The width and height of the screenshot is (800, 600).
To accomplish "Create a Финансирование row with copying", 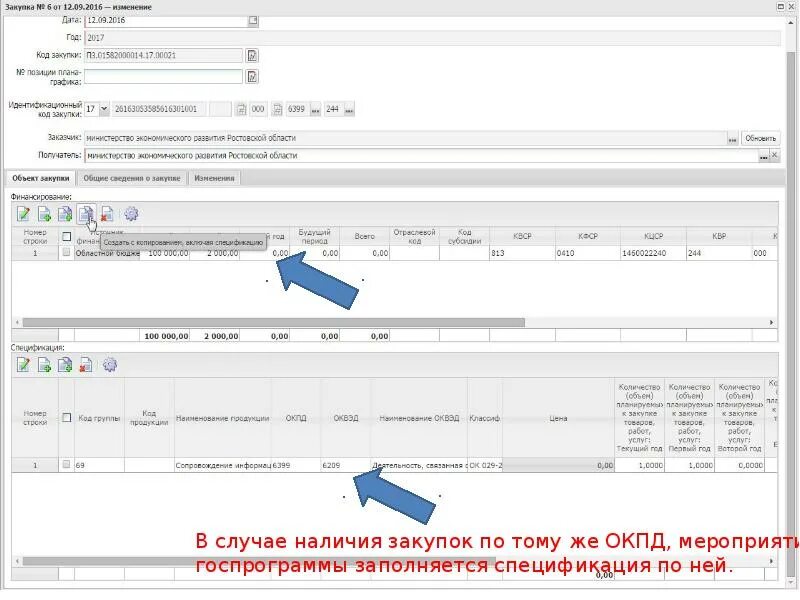I will coord(65,214).
